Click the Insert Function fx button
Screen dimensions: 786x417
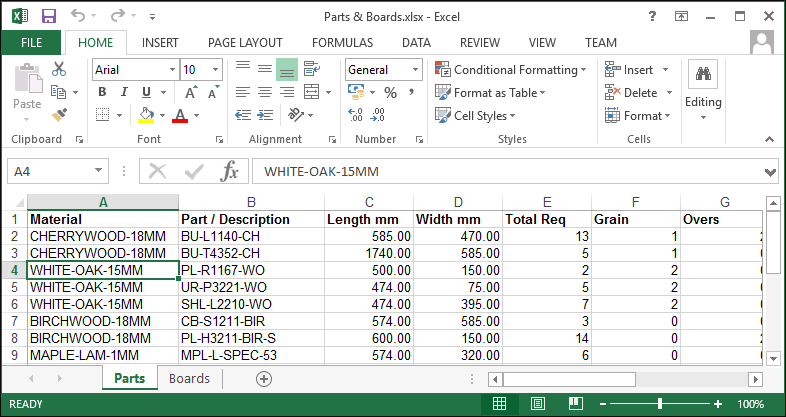229,171
